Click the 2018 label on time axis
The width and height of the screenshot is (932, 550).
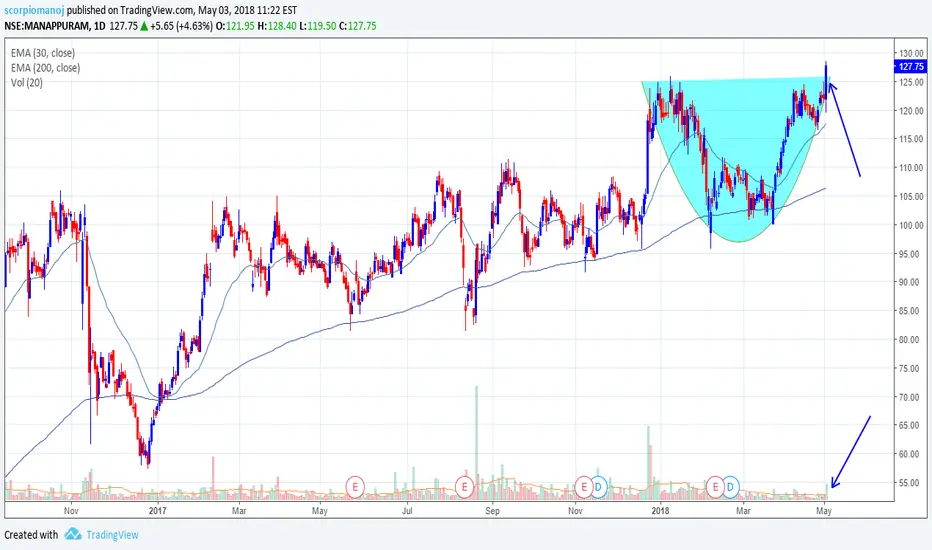[x=660, y=510]
